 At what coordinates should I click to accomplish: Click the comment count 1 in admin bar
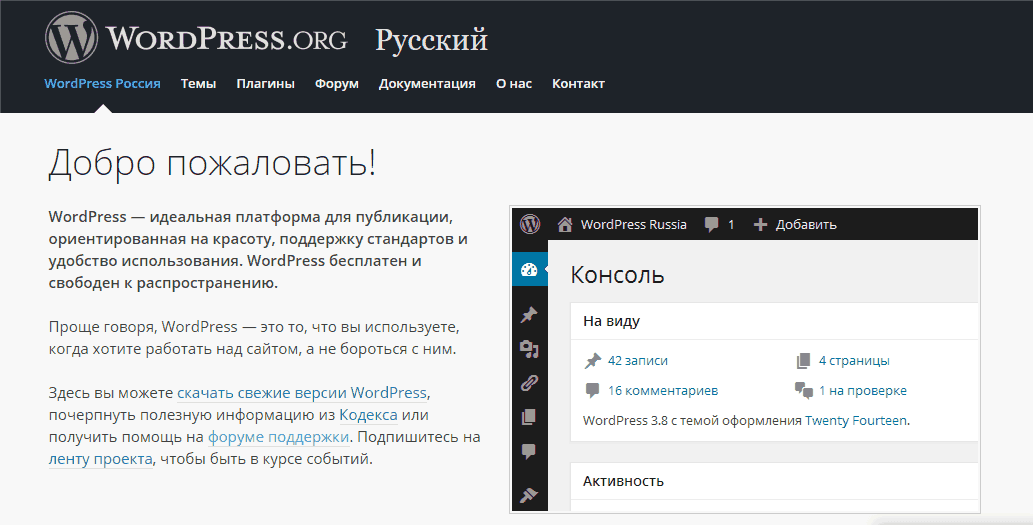click(x=731, y=225)
